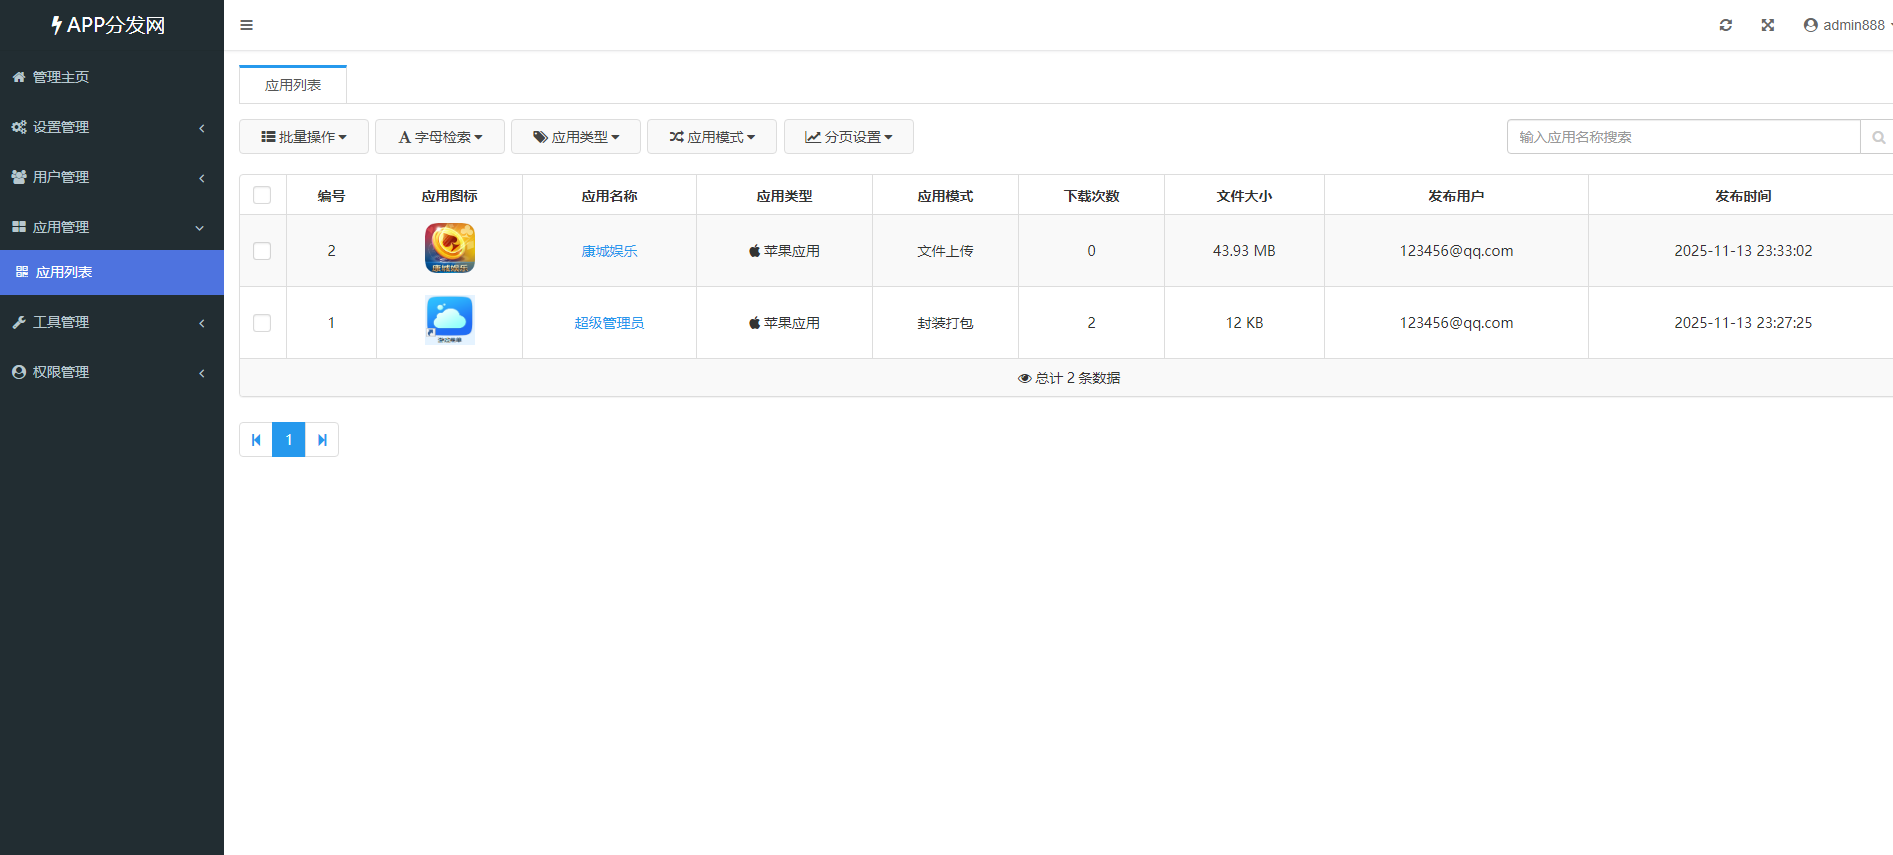
Task: Open the 批量操作 dropdown
Action: (304, 137)
